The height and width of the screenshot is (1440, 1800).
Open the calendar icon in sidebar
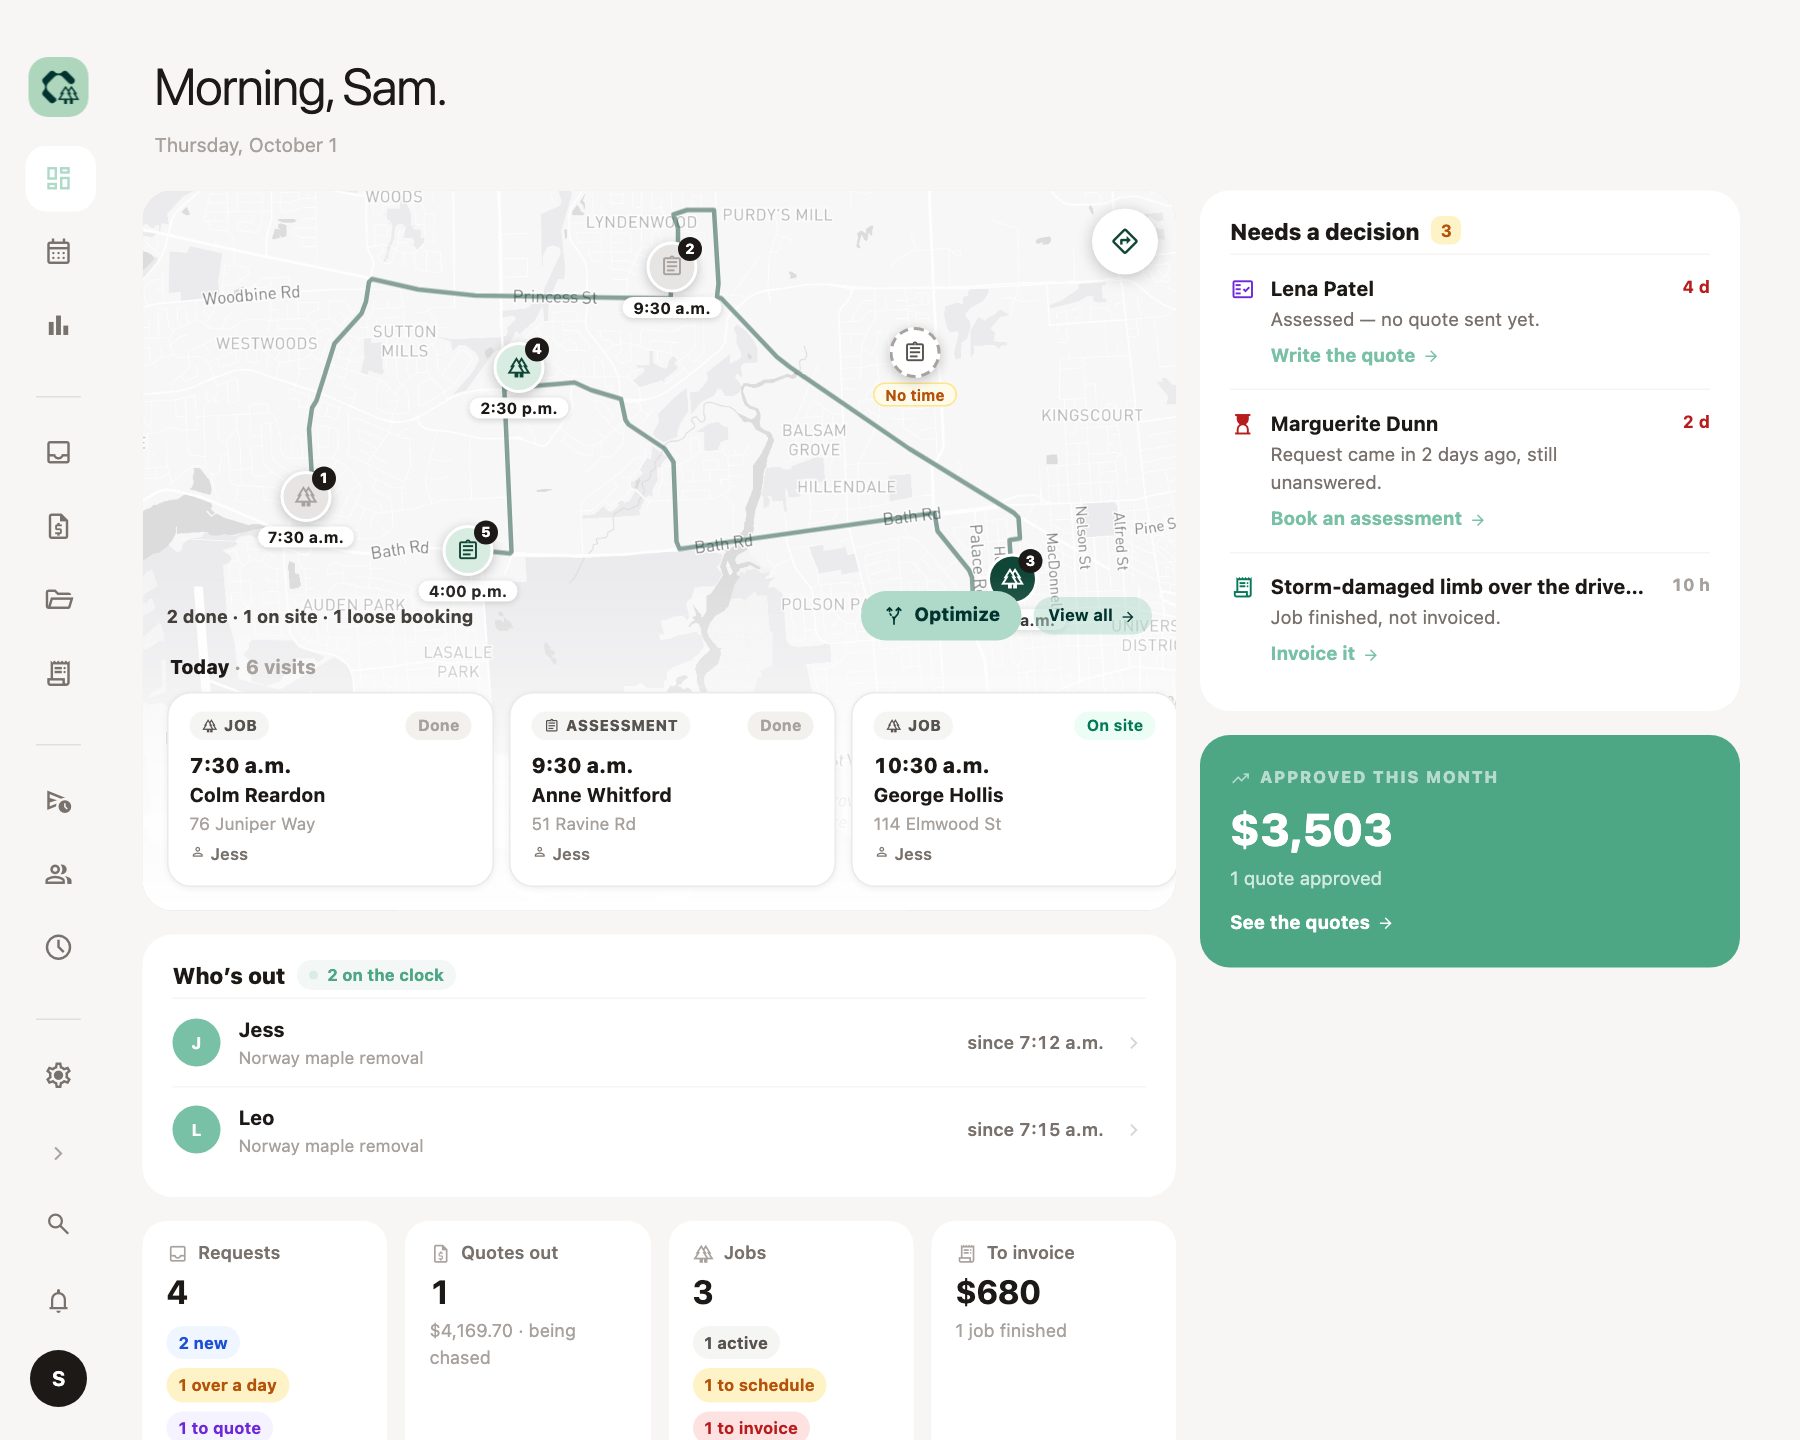click(x=59, y=252)
